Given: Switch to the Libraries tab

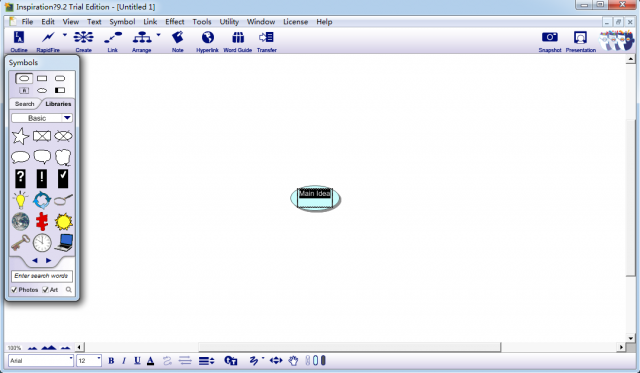Looking at the screenshot, I should [x=58, y=104].
